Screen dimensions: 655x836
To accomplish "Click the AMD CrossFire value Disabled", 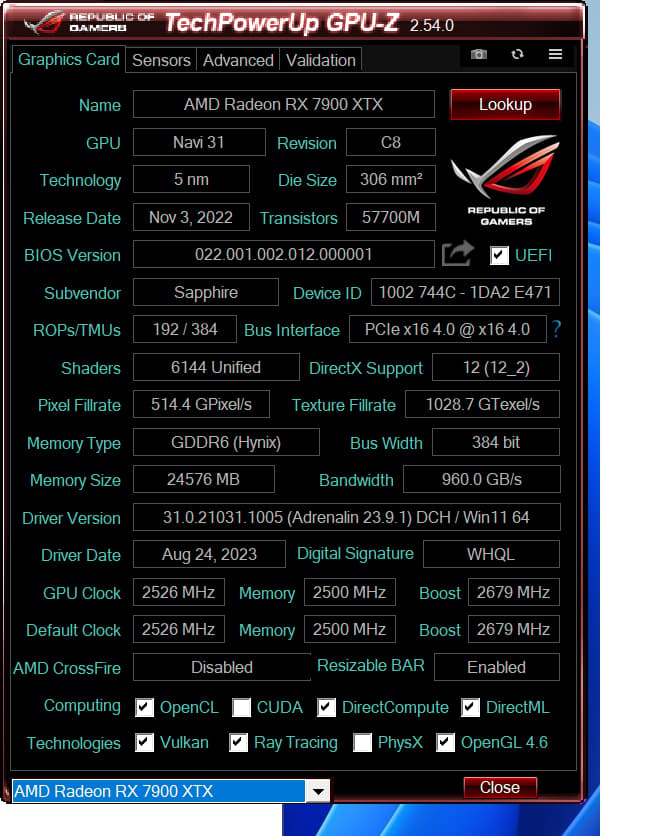I will coord(222,667).
